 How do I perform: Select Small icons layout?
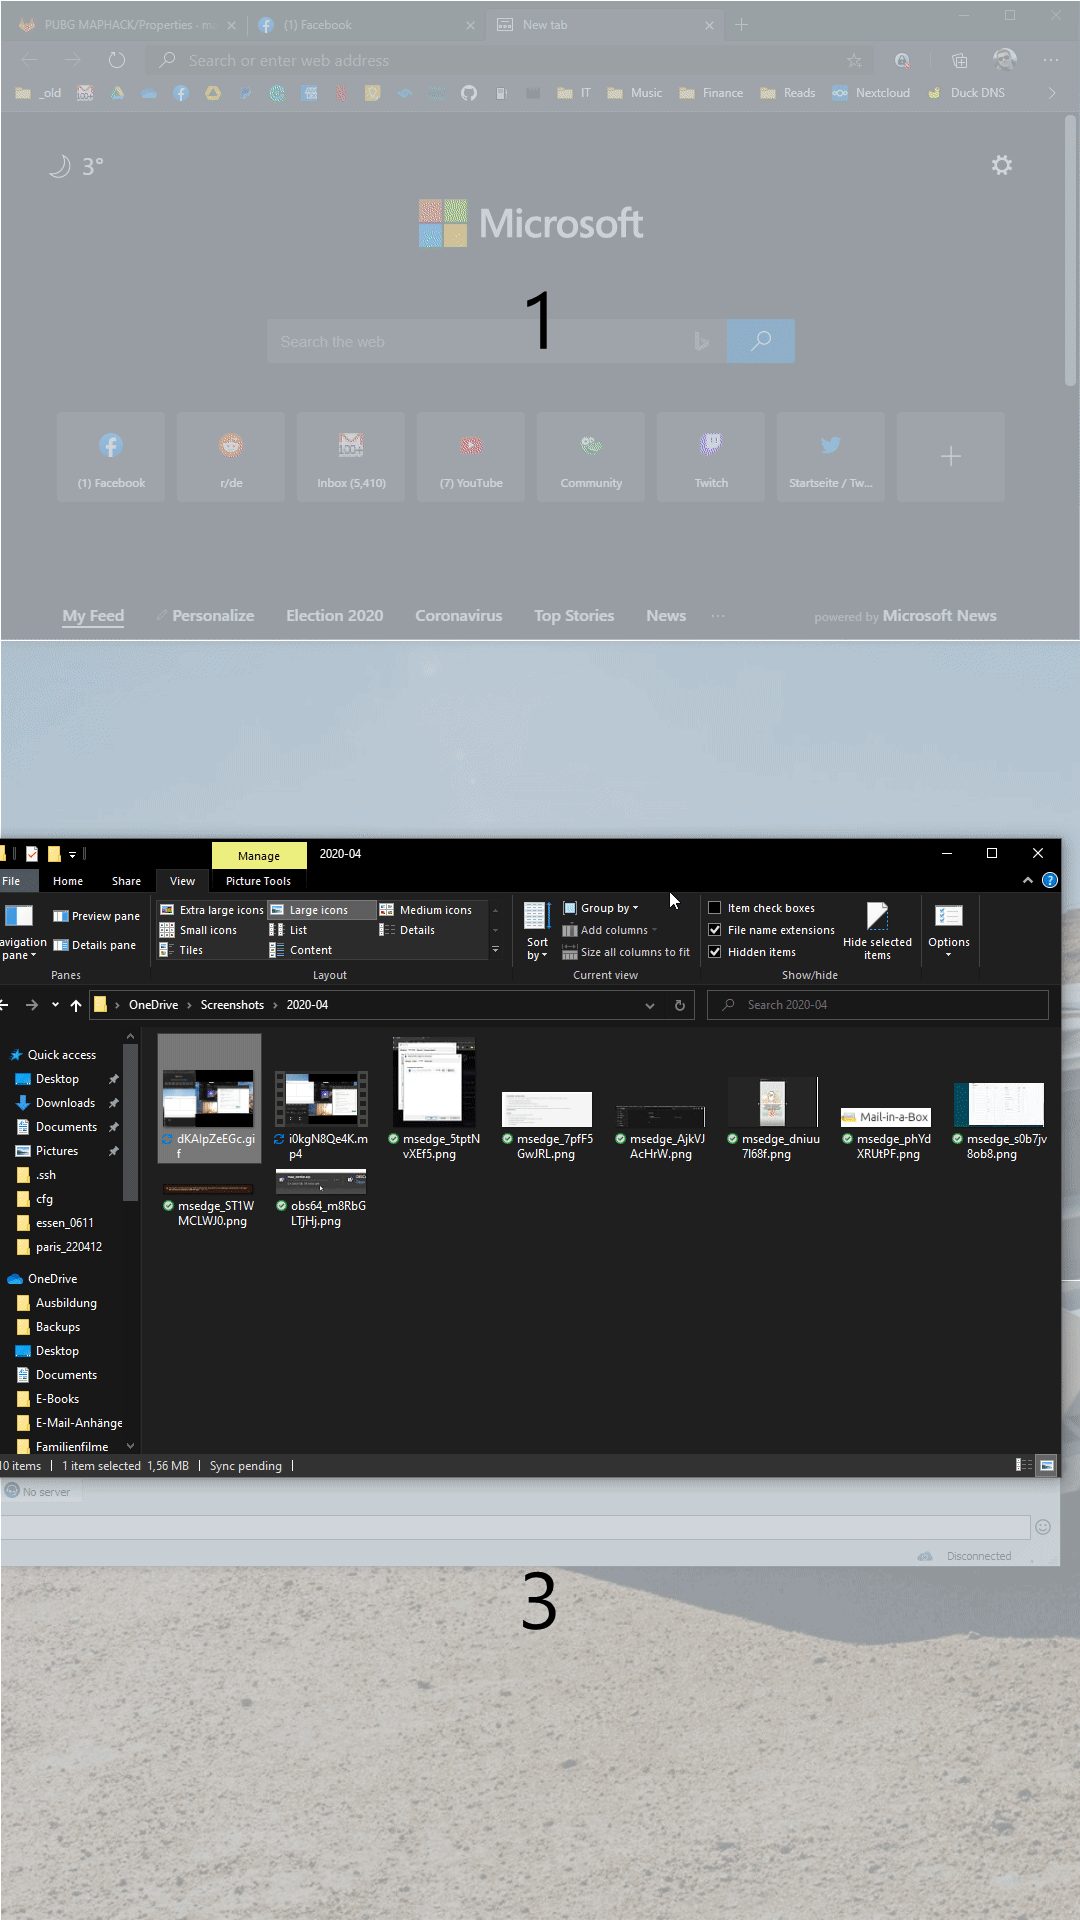pos(198,930)
